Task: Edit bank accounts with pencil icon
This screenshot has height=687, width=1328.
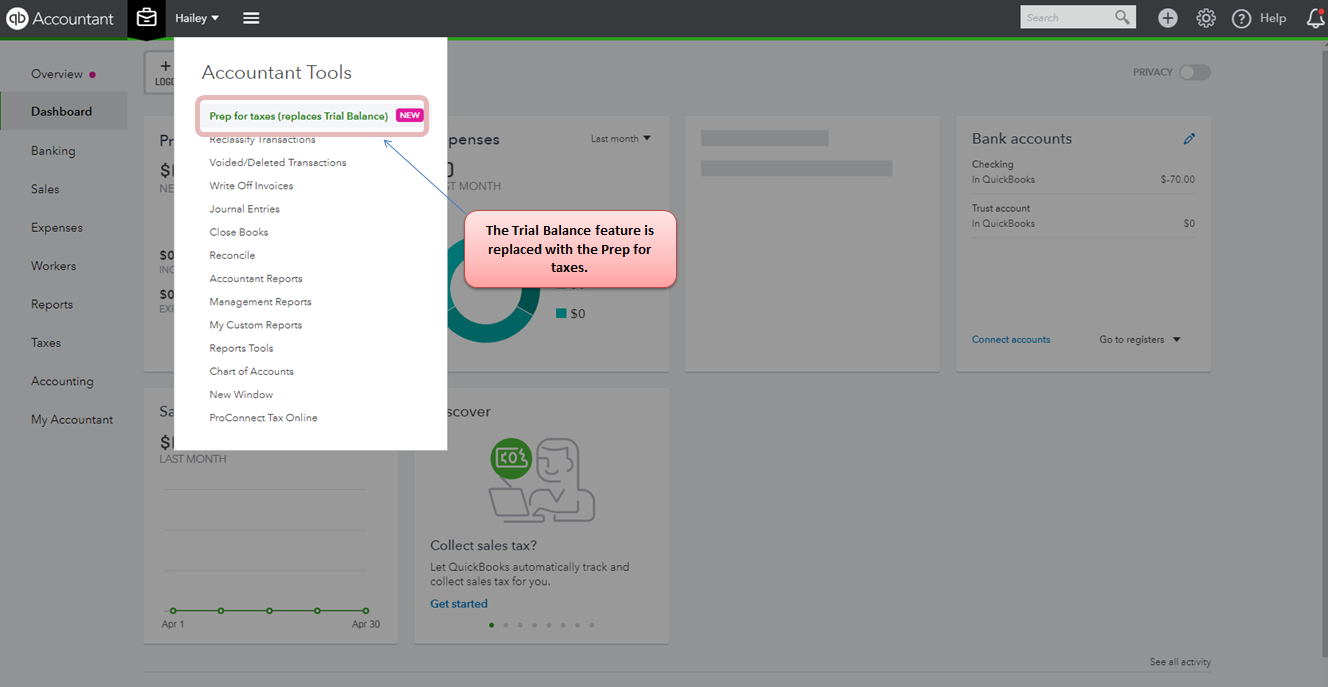Action: 1189,139
